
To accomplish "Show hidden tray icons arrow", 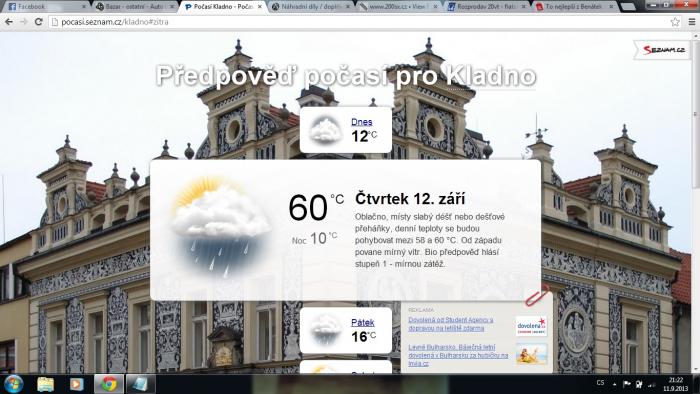I will (x=614, y=384).
